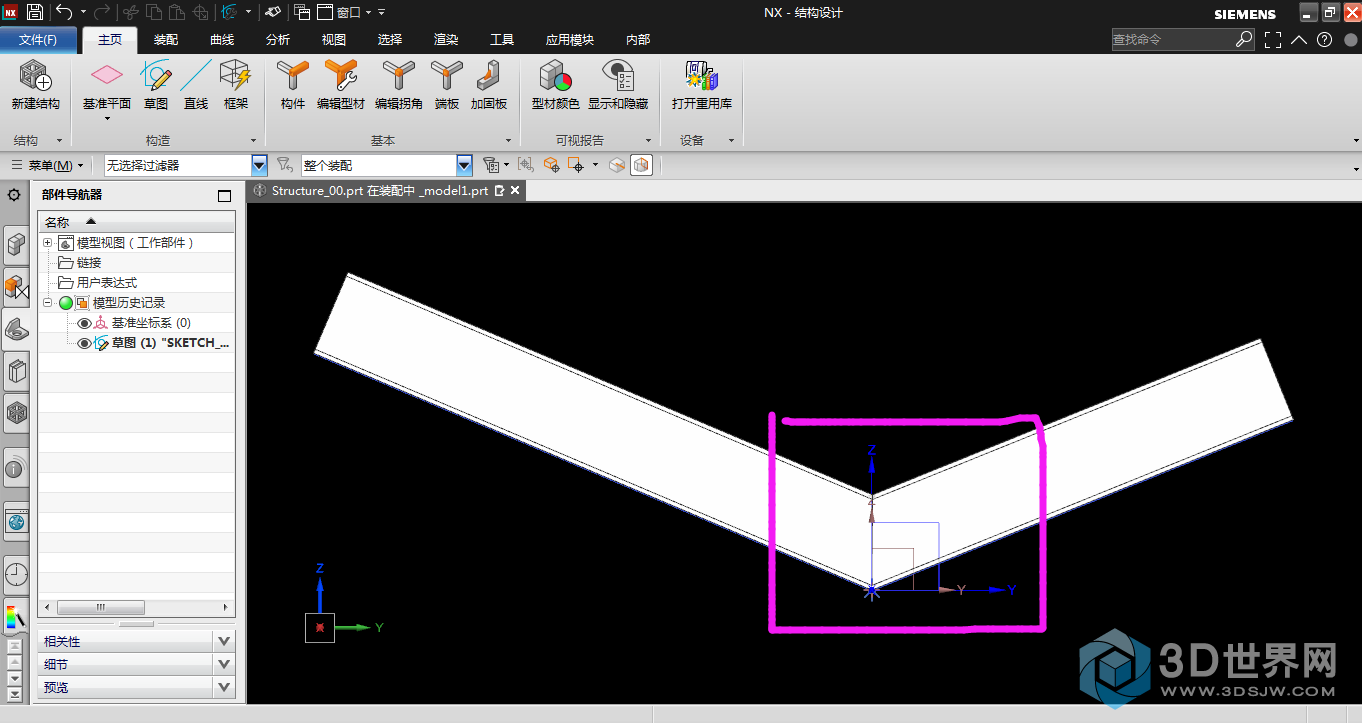Open the web browser sidebar tab

pyautogui.click(x=16, y=521)
